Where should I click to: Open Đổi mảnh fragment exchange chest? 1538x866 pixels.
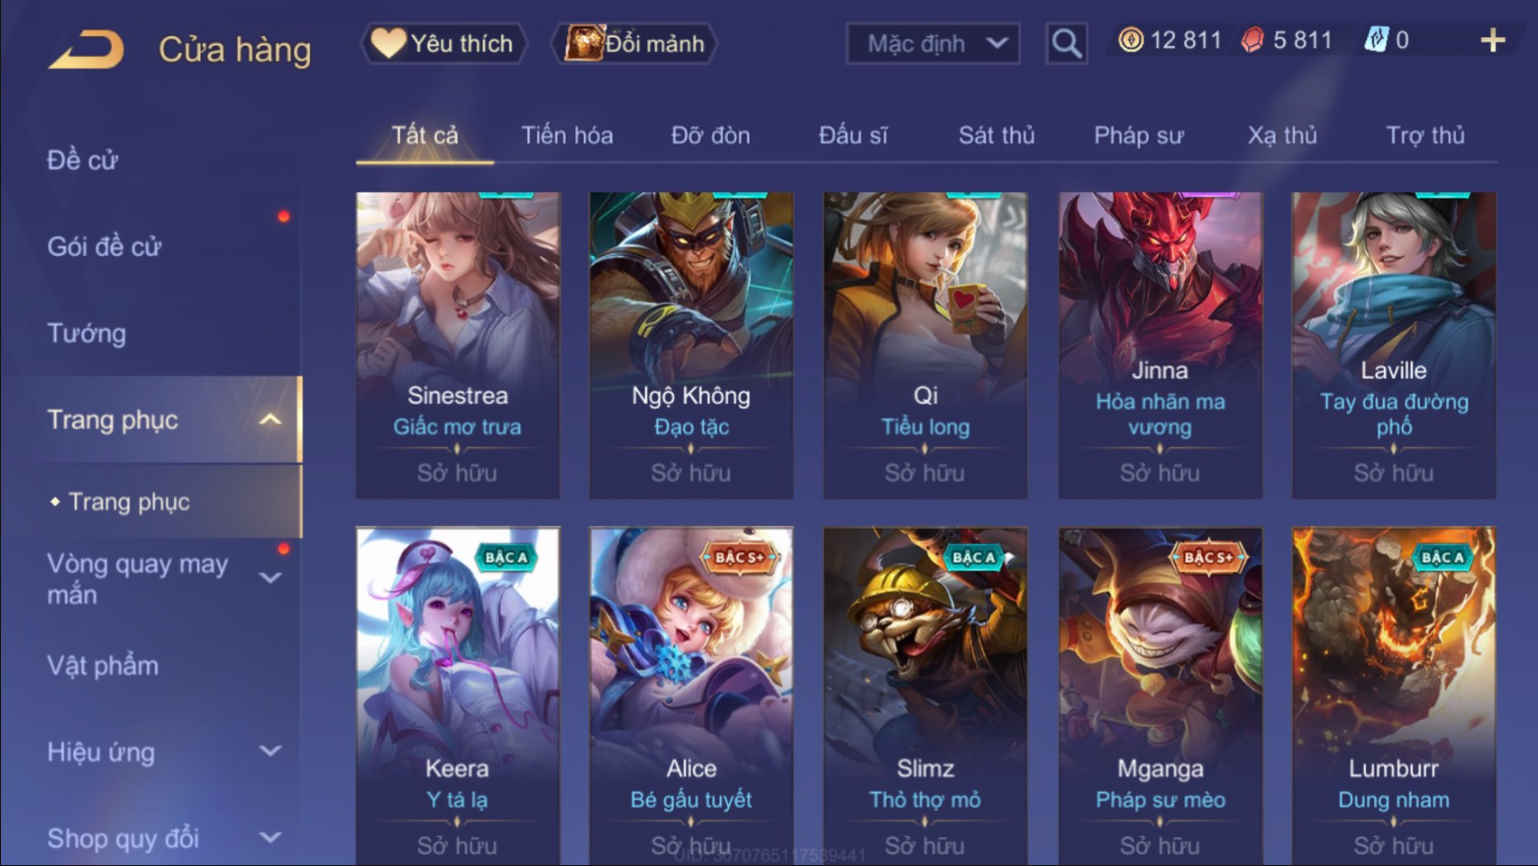tap(634, 43)
